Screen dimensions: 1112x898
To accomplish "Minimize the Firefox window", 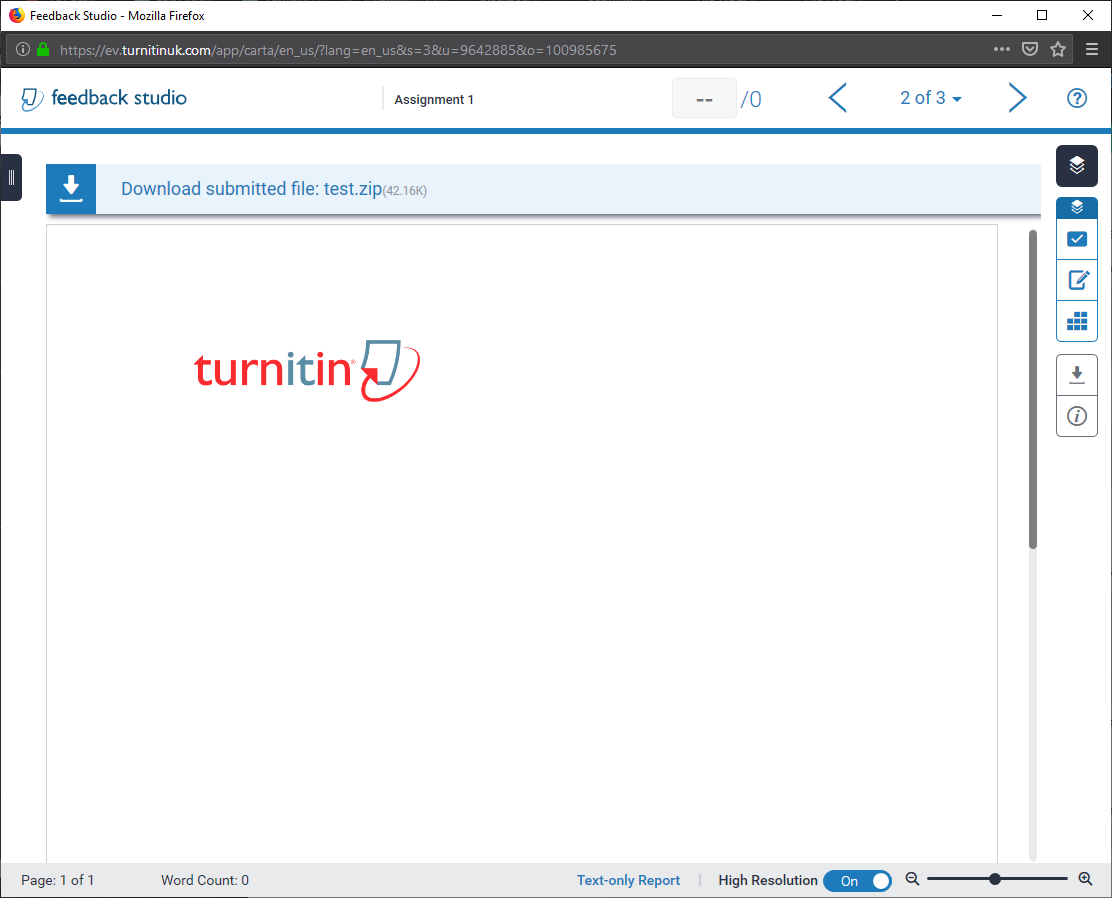I will (996, 16).
